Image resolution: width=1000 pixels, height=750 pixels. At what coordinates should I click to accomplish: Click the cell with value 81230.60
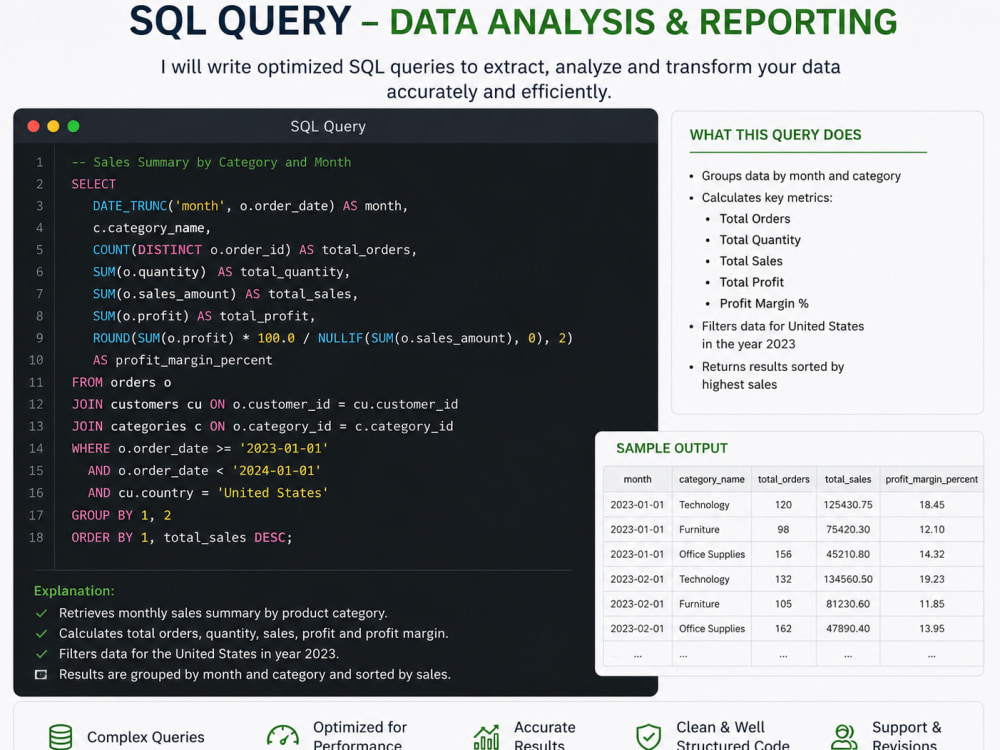coord(848,604)
